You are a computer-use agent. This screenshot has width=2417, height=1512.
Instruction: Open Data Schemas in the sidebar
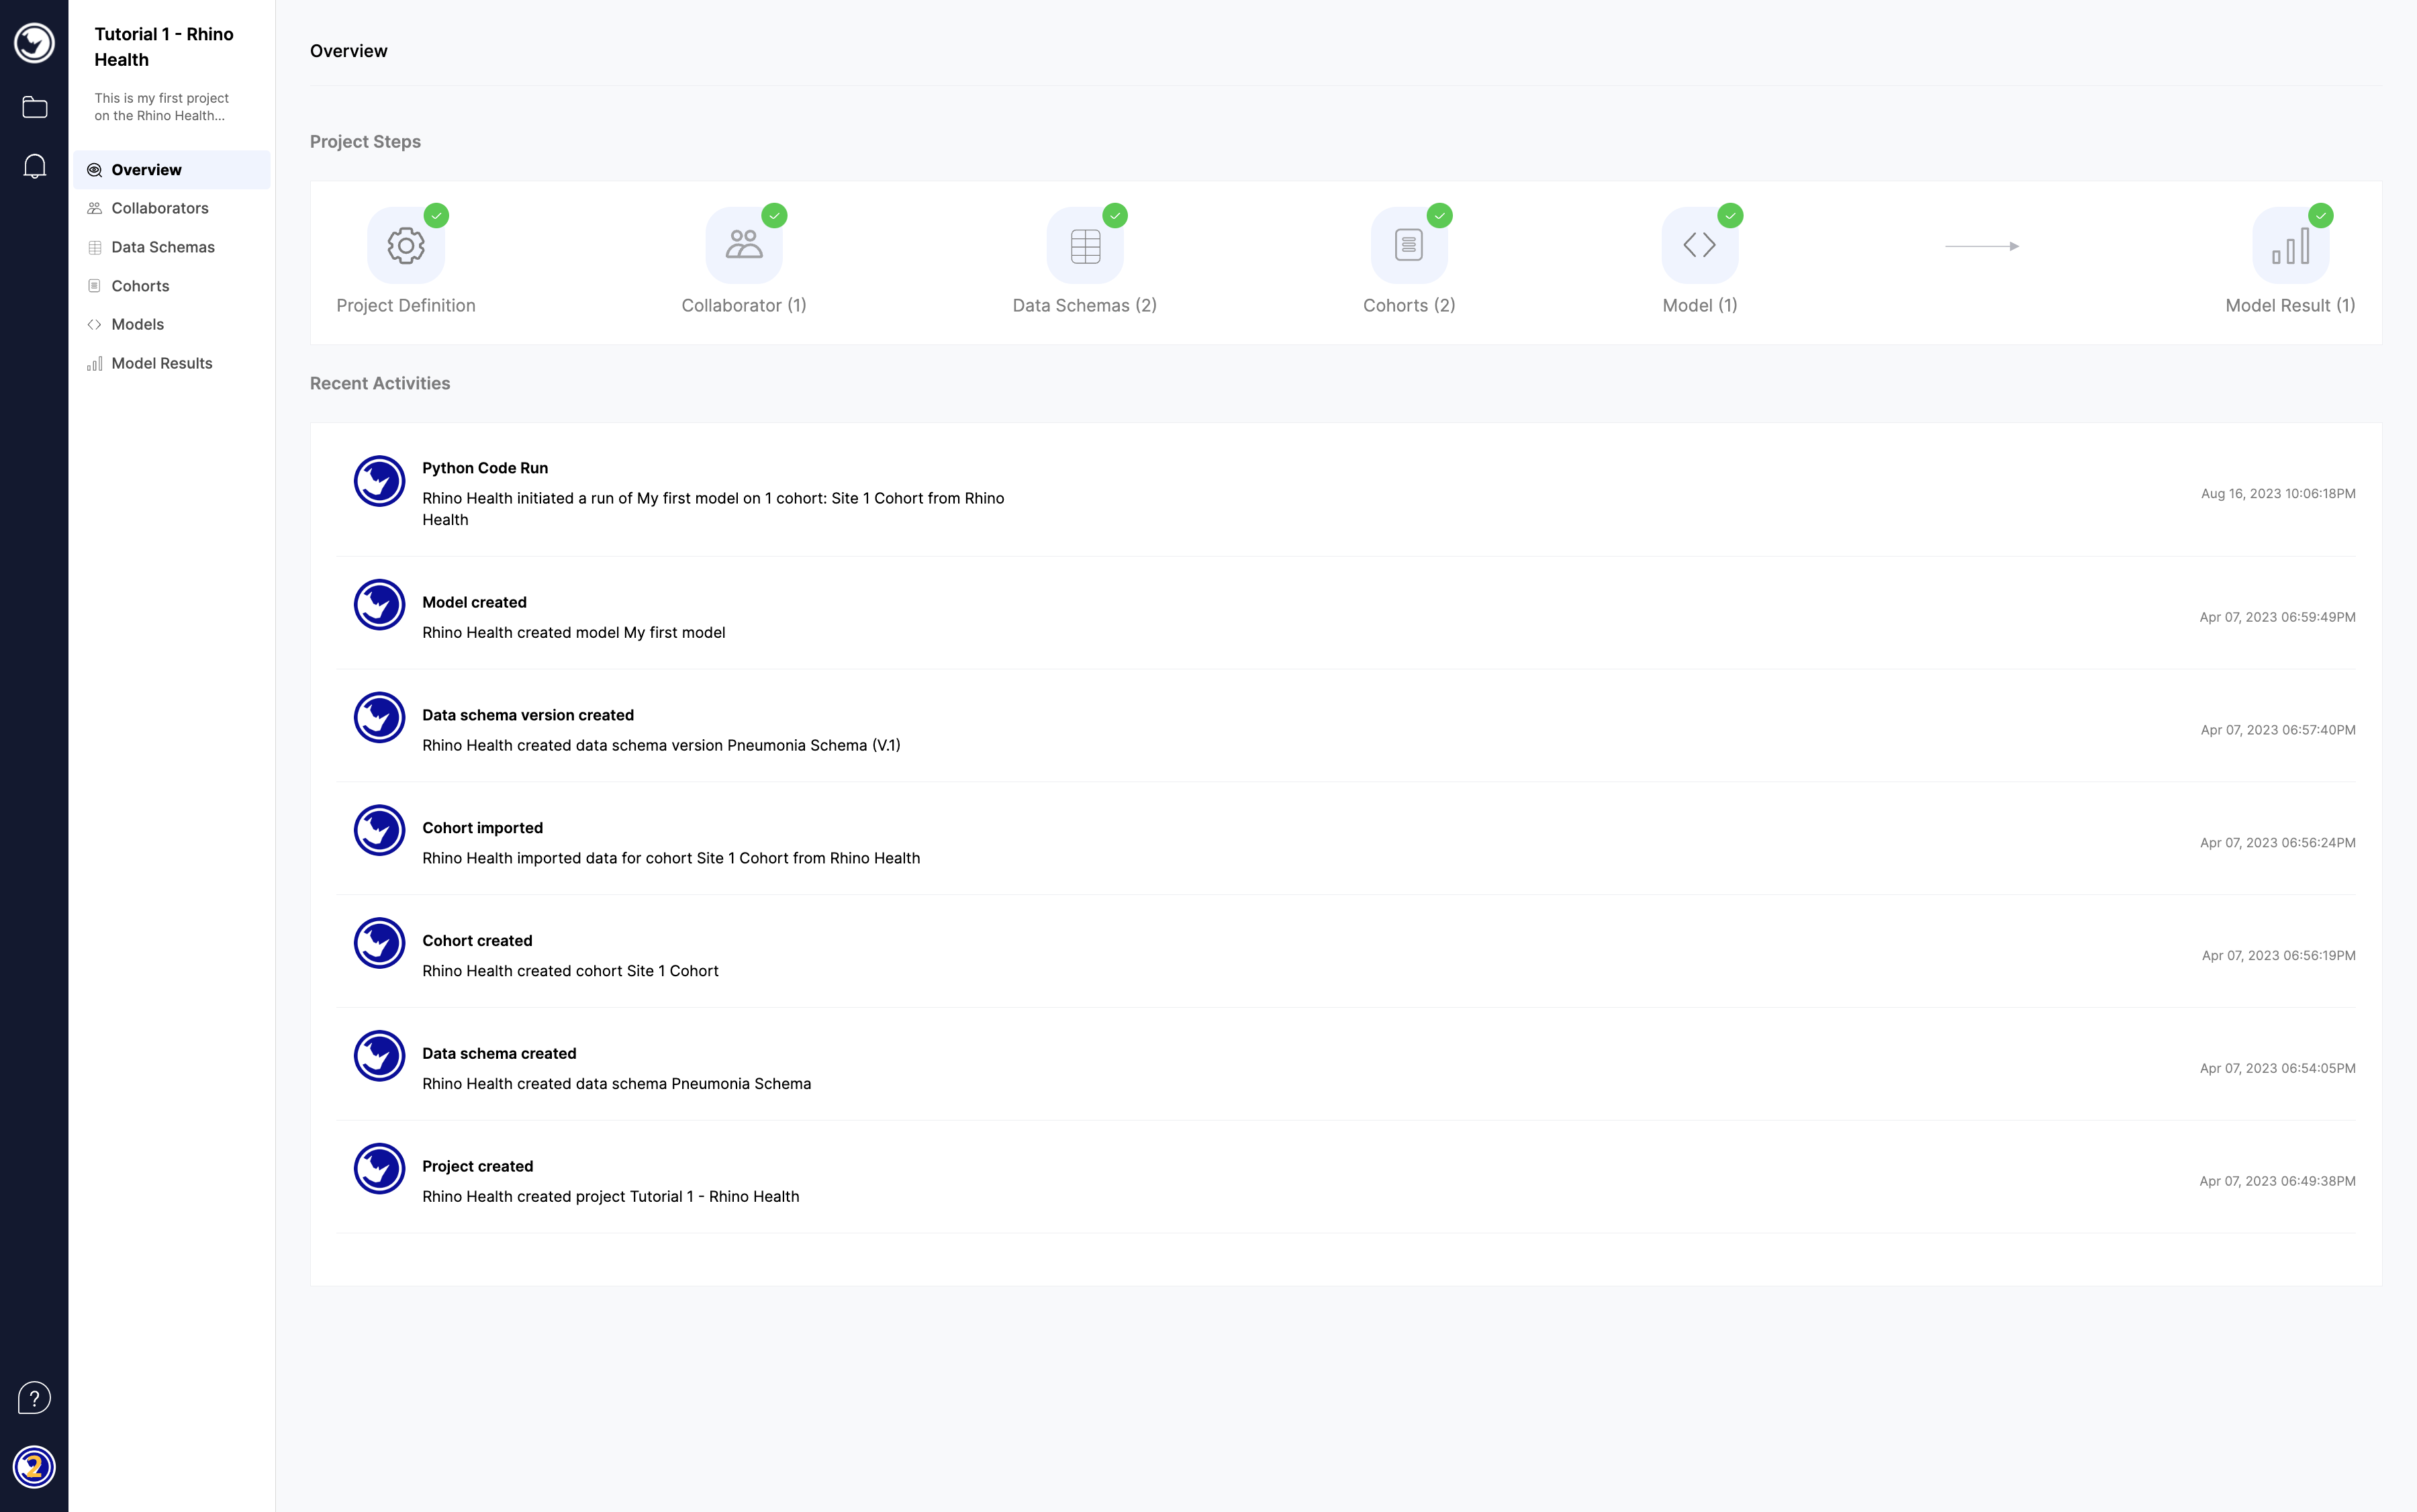(172, 247)
